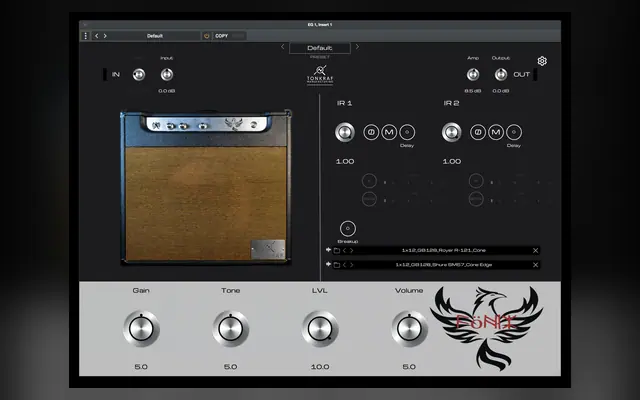This screenshot has height=400, width=640.
Task: Toggle the plugin power bypass button
Action: coord(207,36)
